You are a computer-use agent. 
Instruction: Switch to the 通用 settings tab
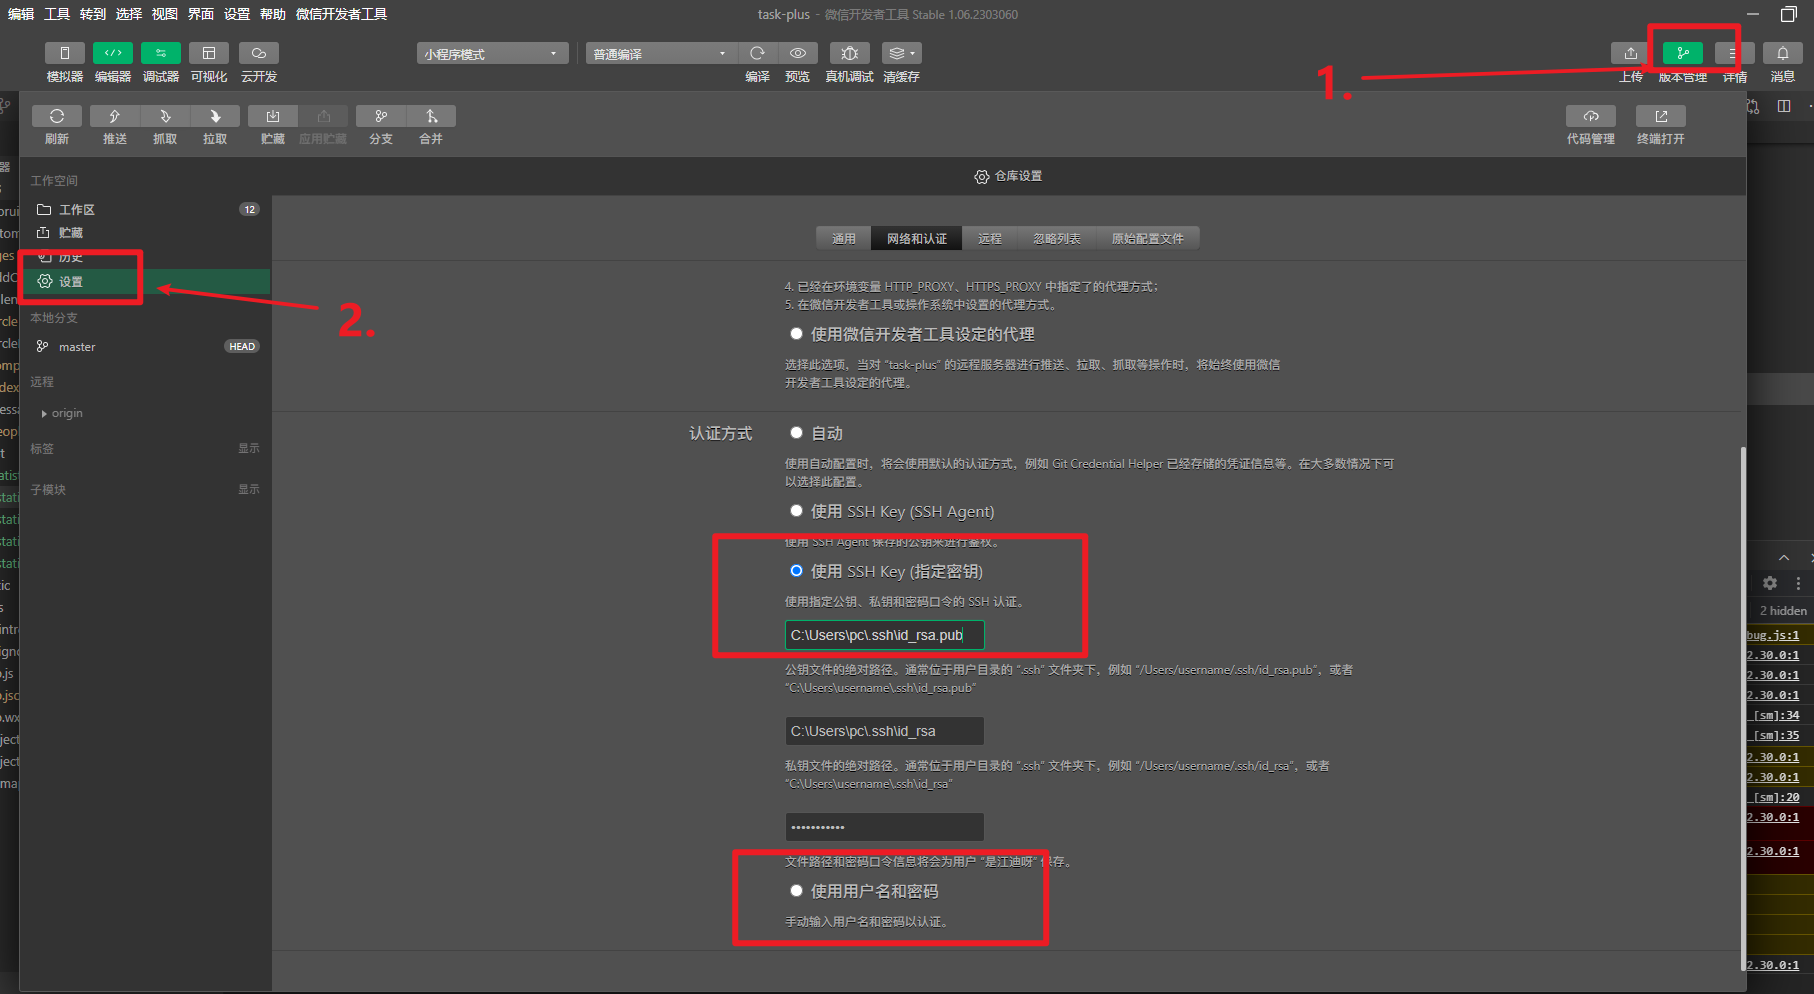tap(844, 238)
